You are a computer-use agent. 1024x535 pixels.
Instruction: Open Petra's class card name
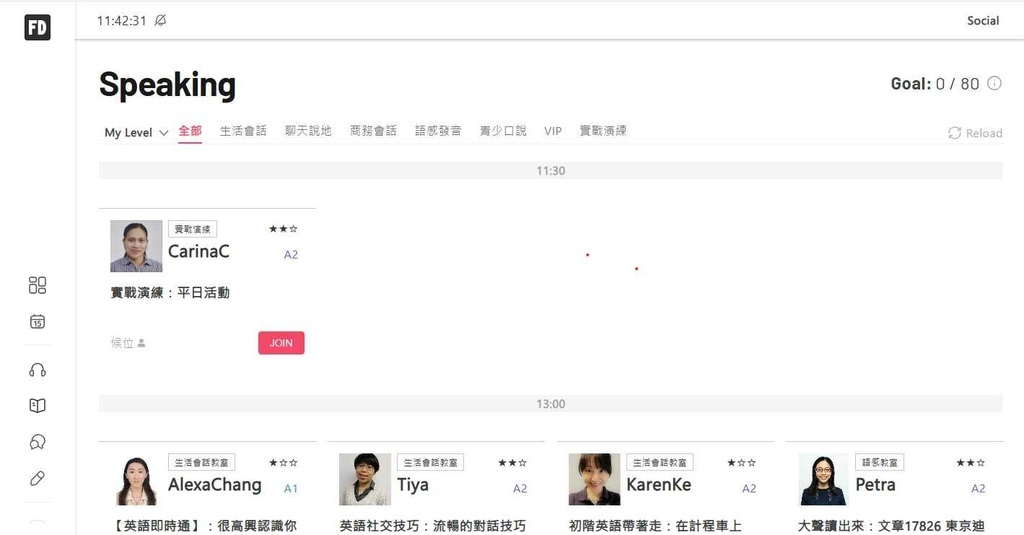click(x=875, y=485)
